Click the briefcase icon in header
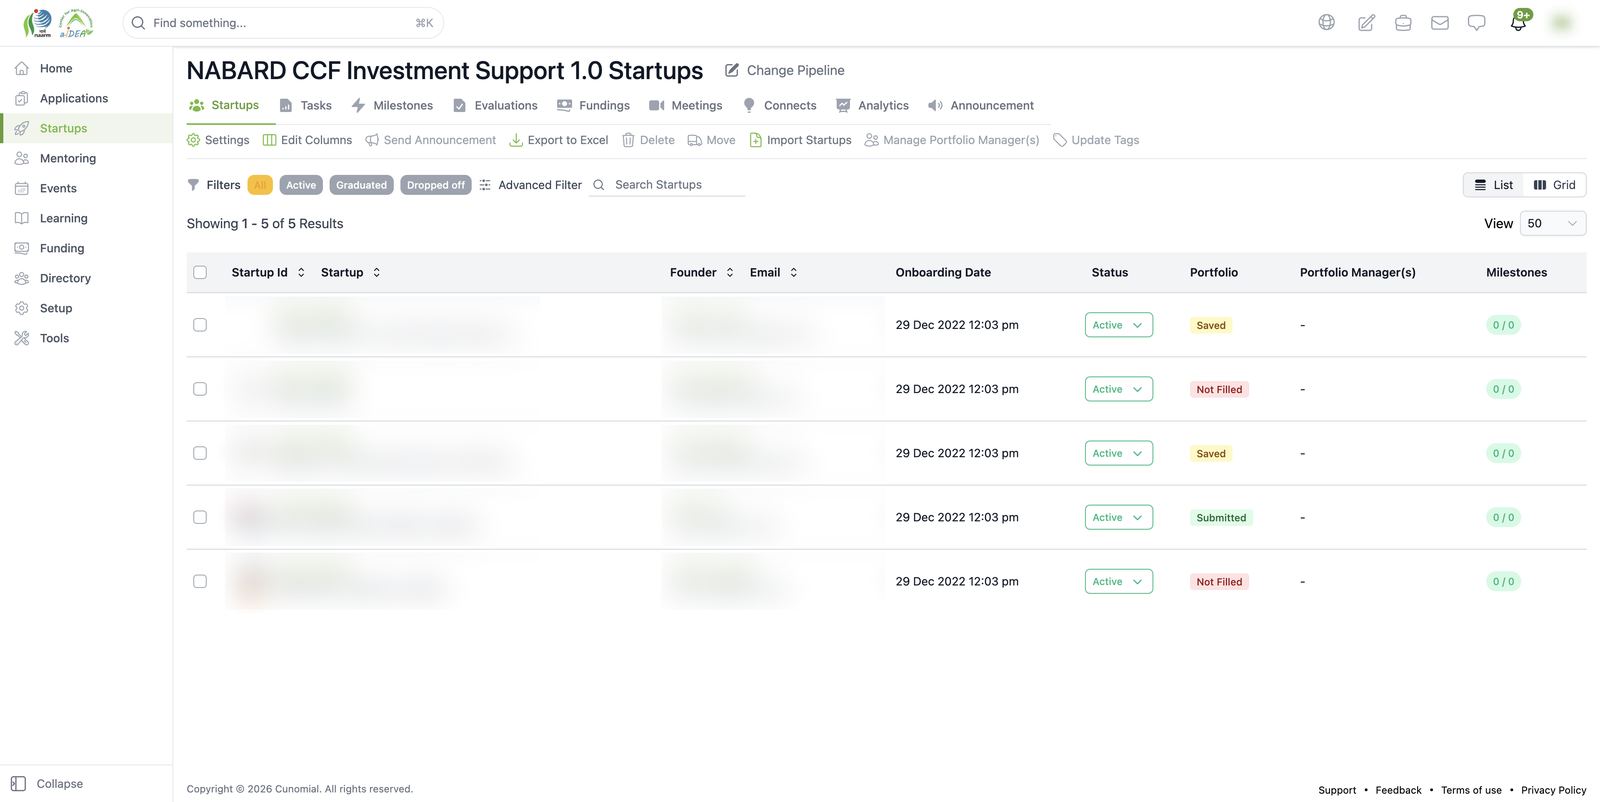The width and height of the screenshot is (1600, 802). [x=1403, y=22]
